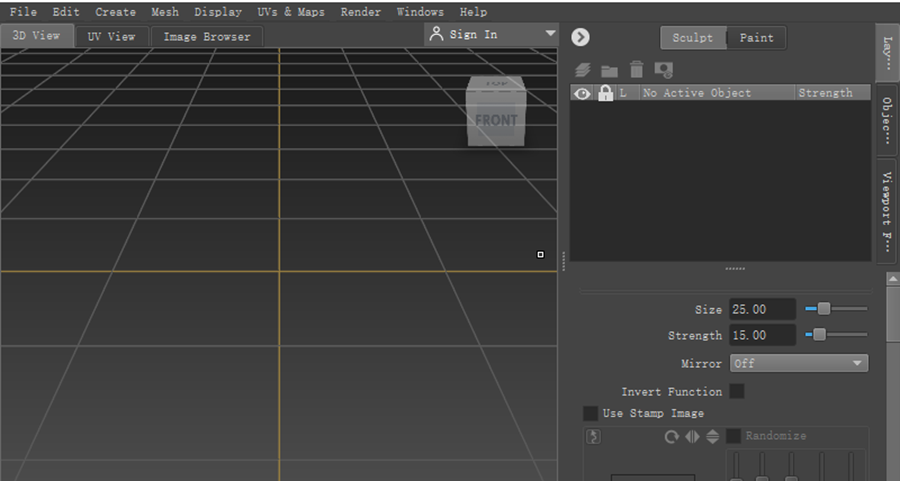Open the UVs & Maps menu
Viewport: 900px width, 481px height.
pos(291,11)
